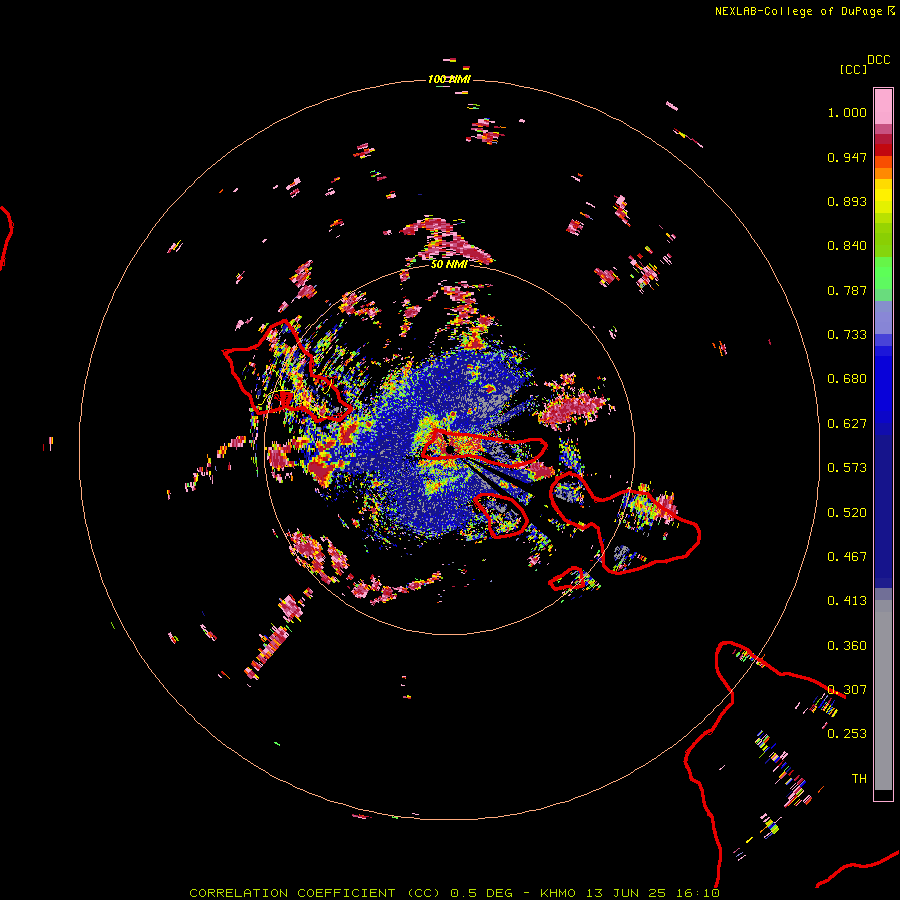Click the TH threshold label
Image resolution: width=900 pixels, height=900 pixels.
tap(859, 779)
